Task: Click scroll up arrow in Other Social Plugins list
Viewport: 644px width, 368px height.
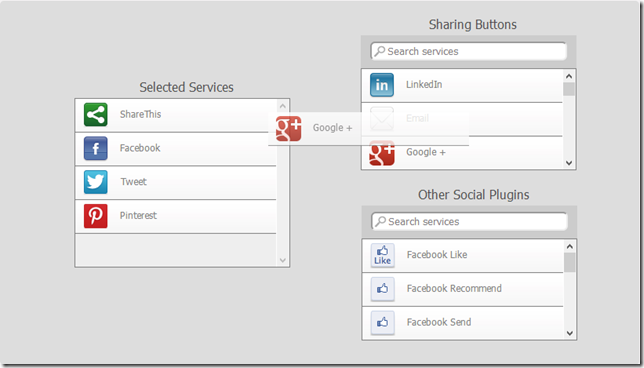Action: (570, 246)
